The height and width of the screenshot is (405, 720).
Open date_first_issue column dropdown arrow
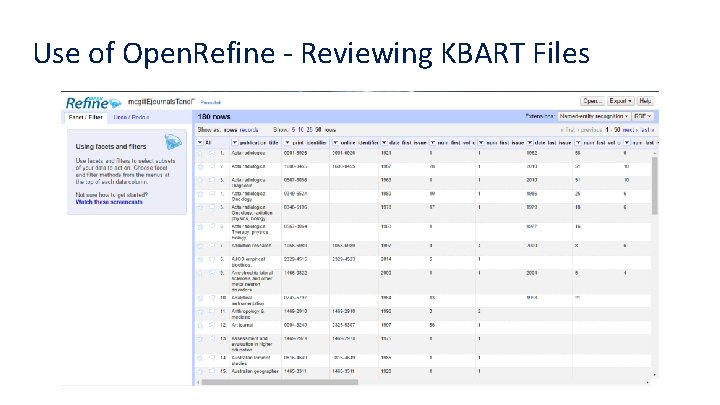[x=384, y=143]
